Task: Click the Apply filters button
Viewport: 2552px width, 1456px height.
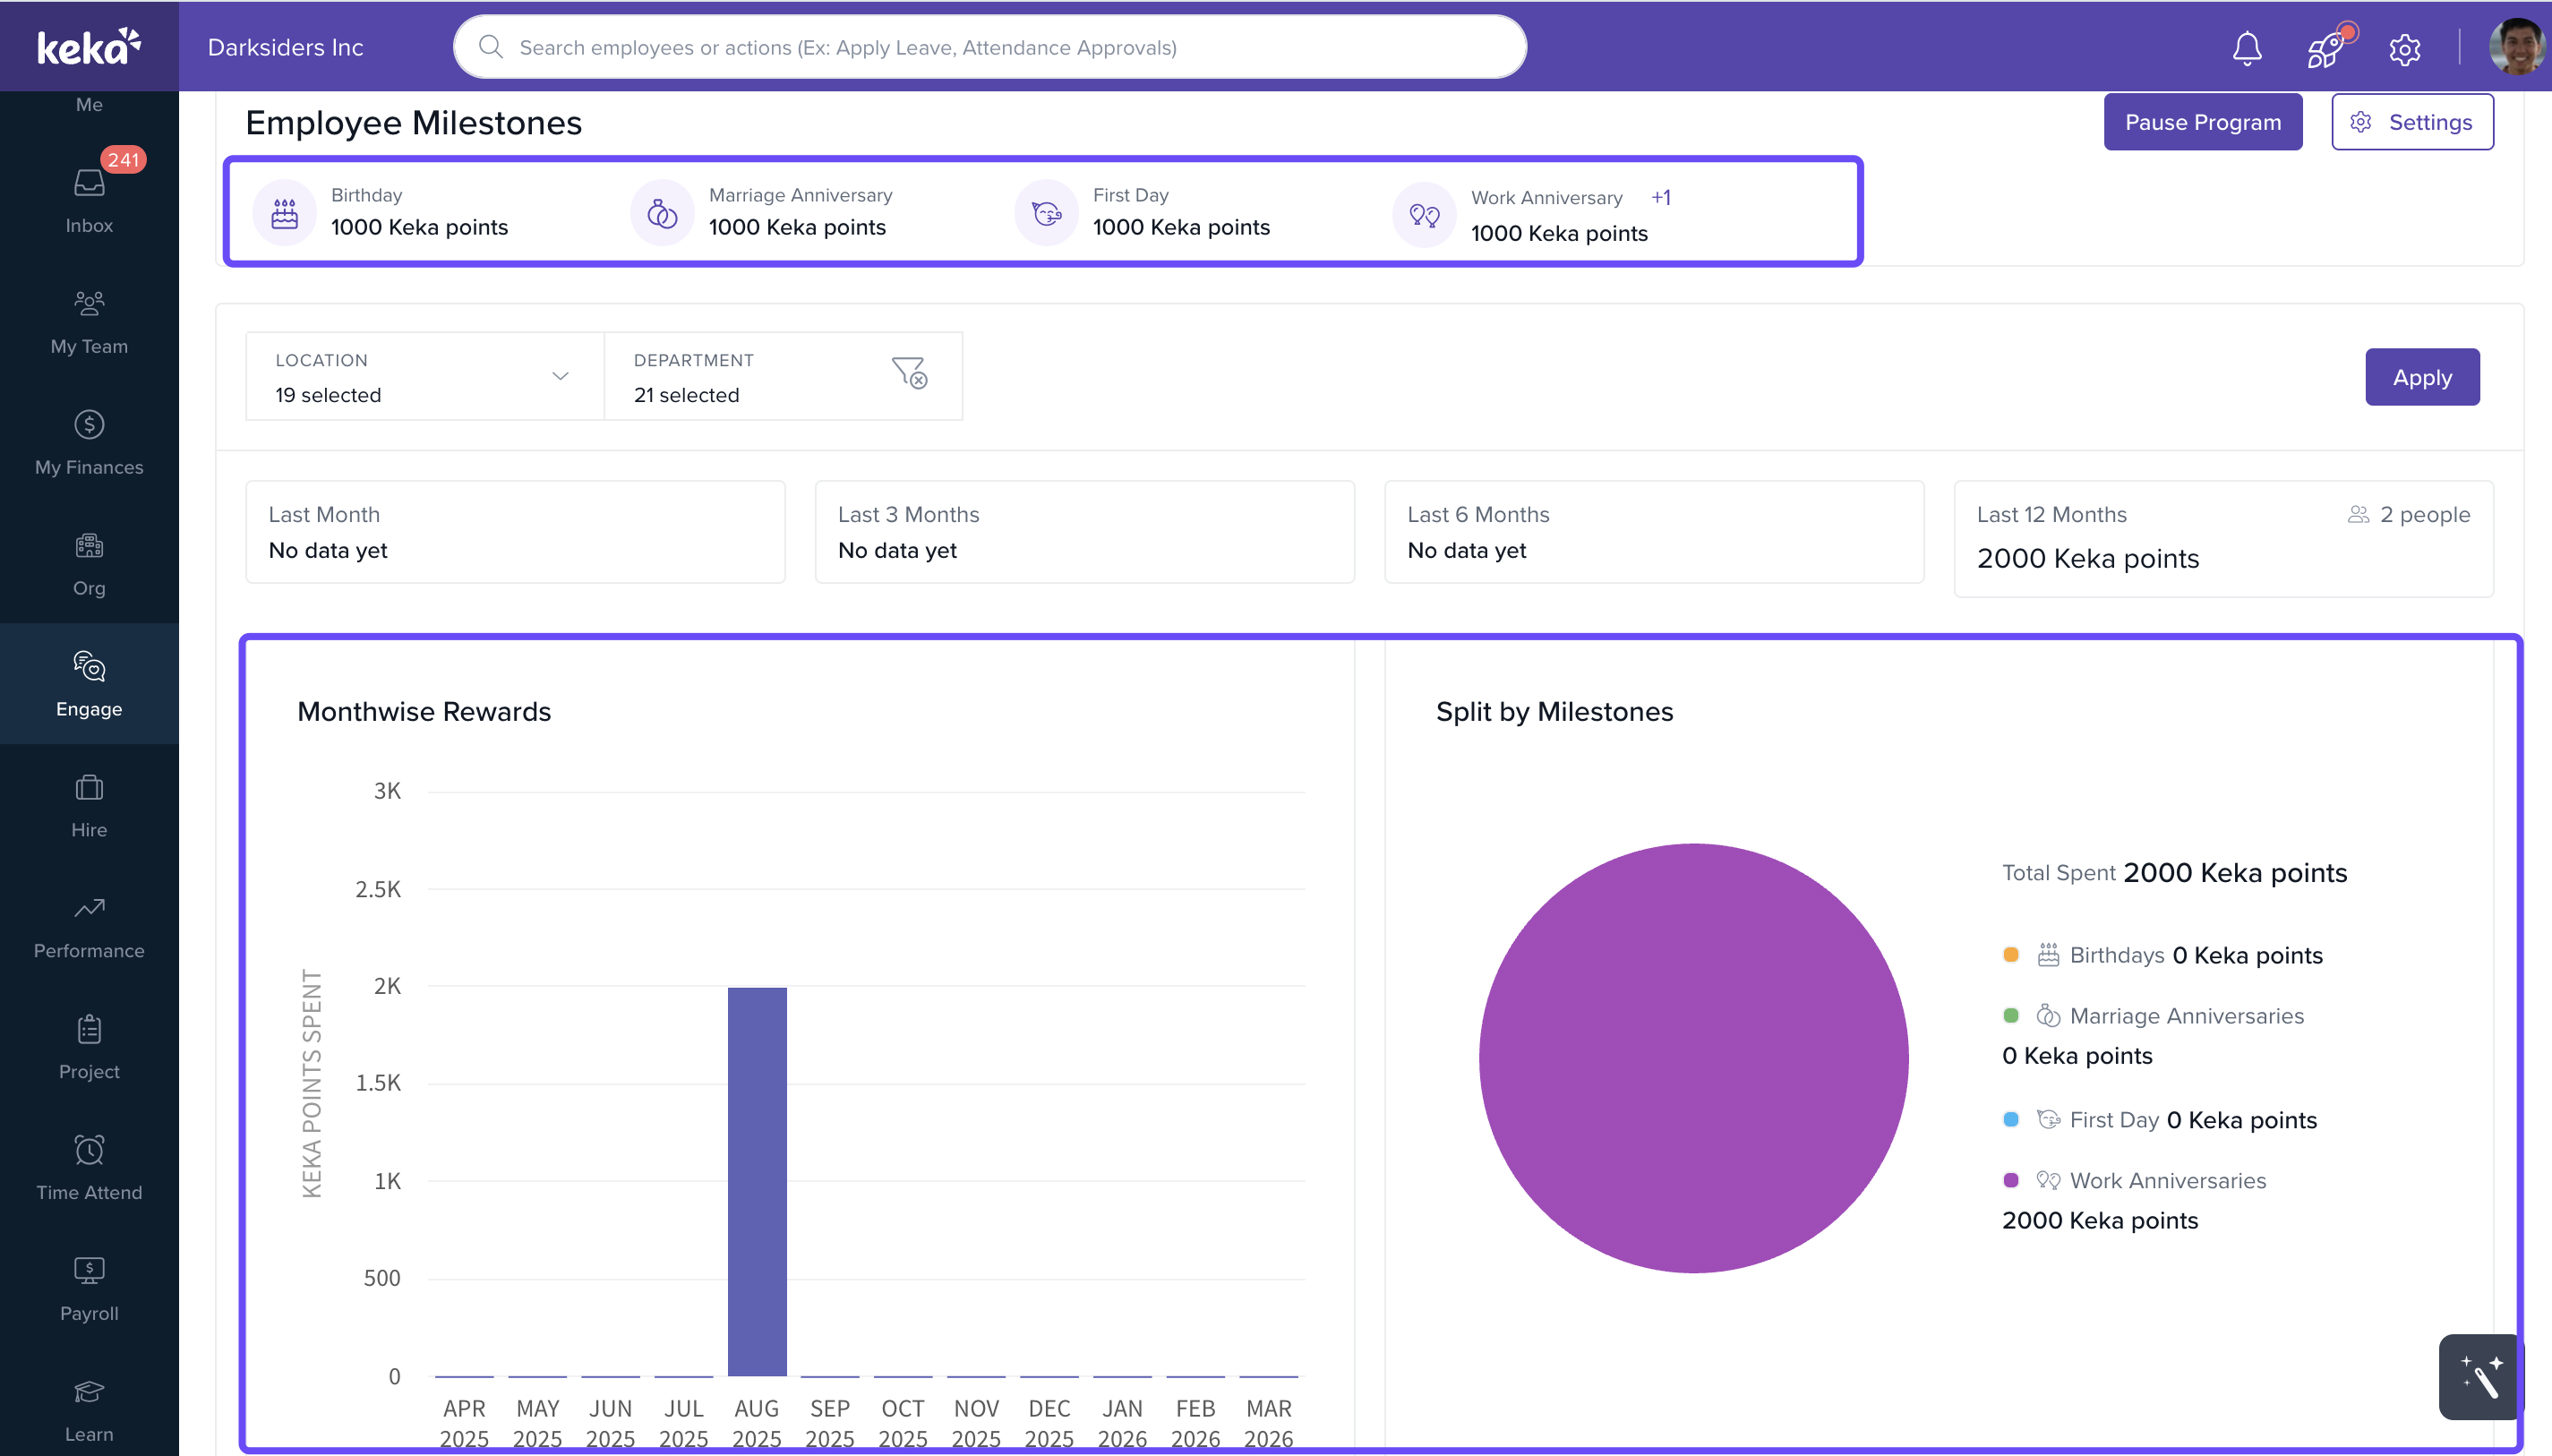Action: click(x=2421, y=377)
